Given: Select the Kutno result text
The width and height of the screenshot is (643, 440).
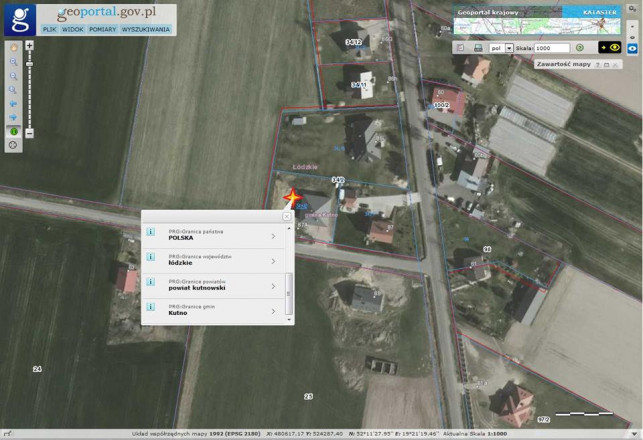Looking at the screenshot, I should click(178, 313).
